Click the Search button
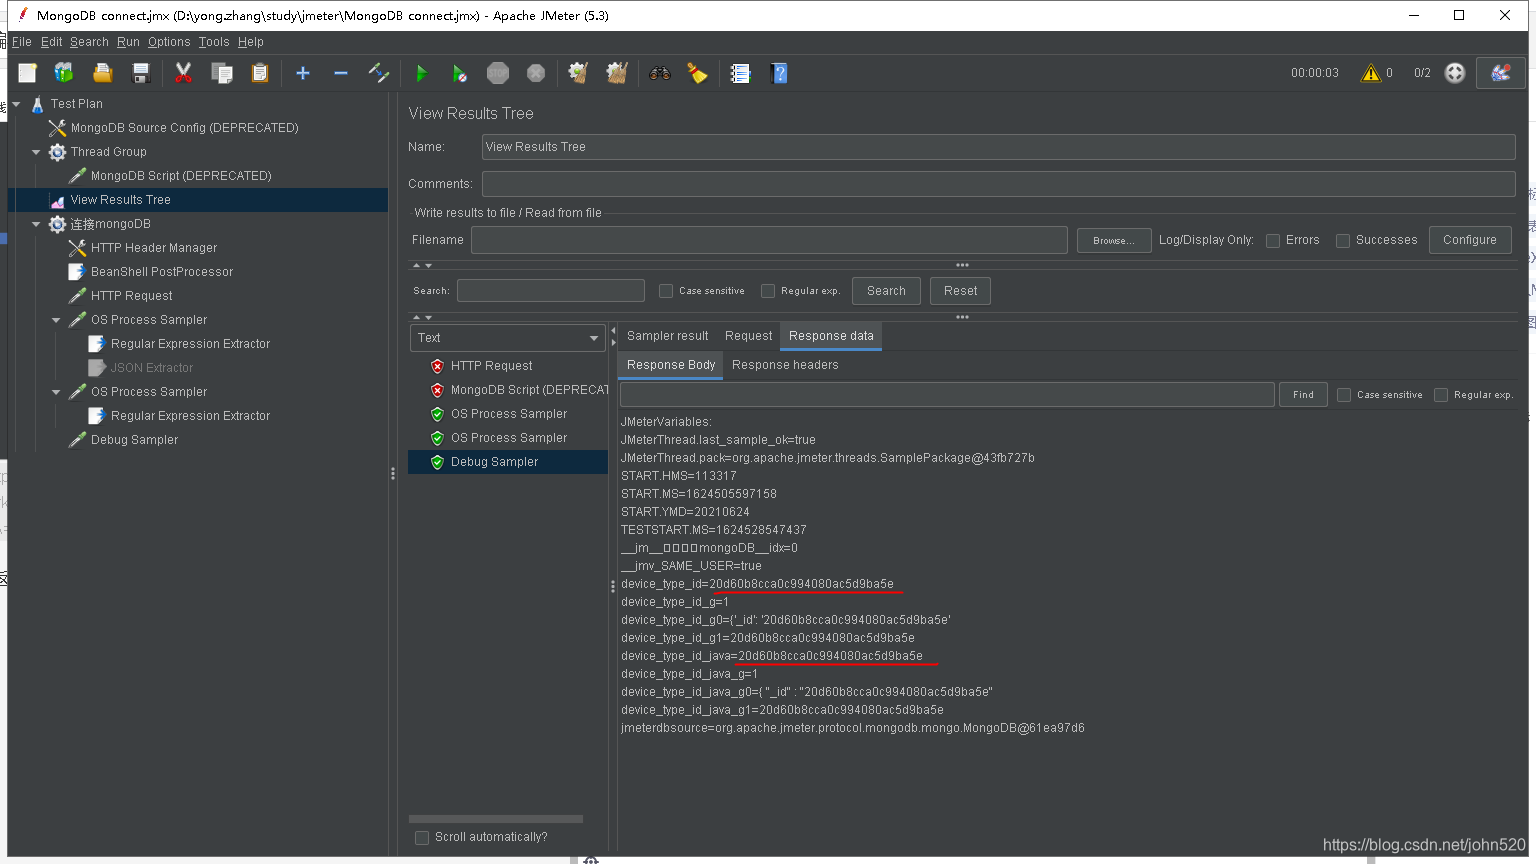Viewport: 1536px width, 864px height. pos(886,291)
